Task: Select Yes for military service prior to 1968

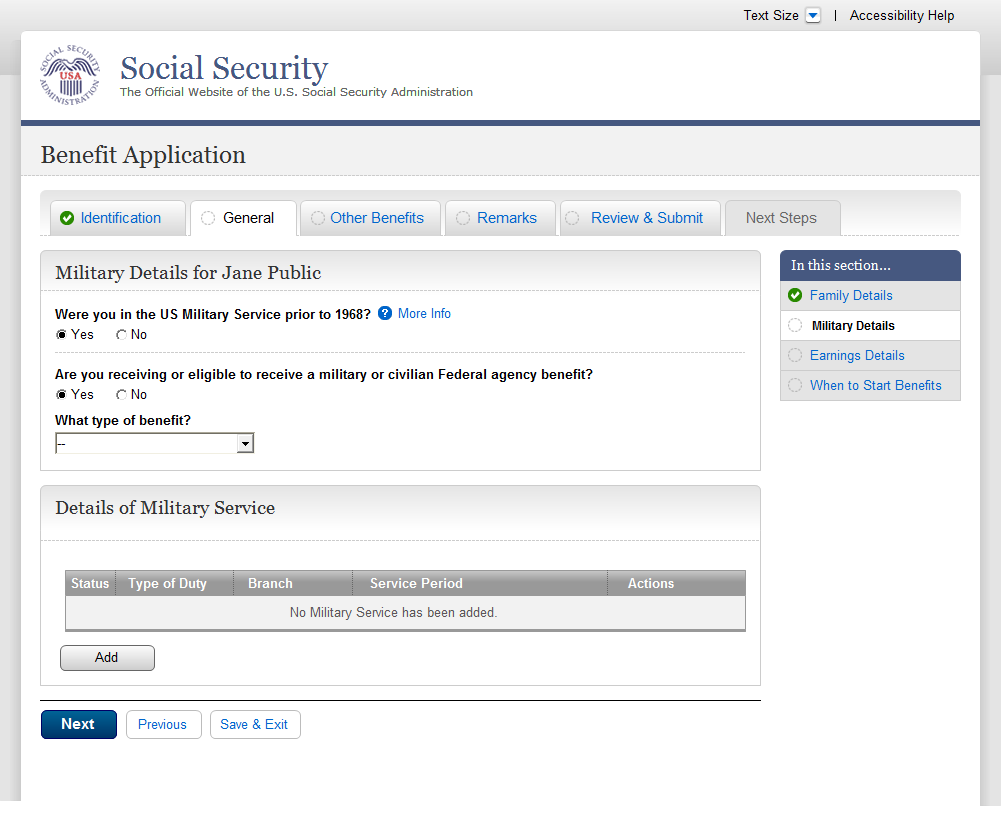Action: tap(61, 335)
